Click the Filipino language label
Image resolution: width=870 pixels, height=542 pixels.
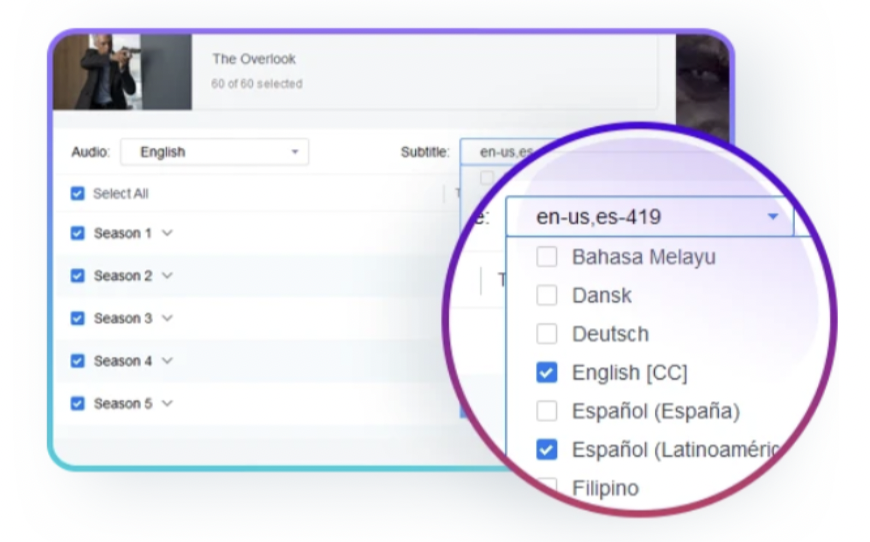coord(605,488)
